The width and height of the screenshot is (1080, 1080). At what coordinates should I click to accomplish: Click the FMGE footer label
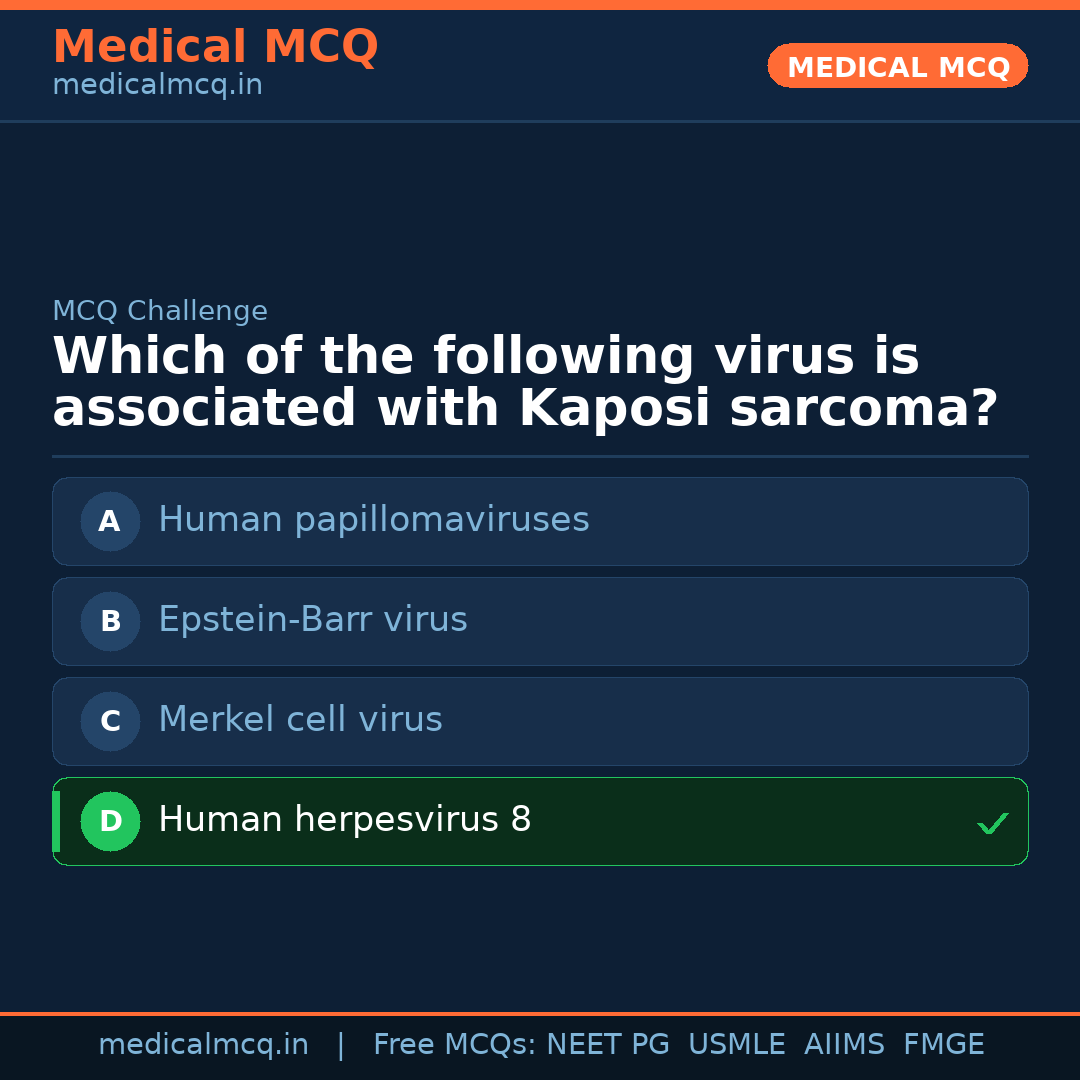(x=944, y=1045)
